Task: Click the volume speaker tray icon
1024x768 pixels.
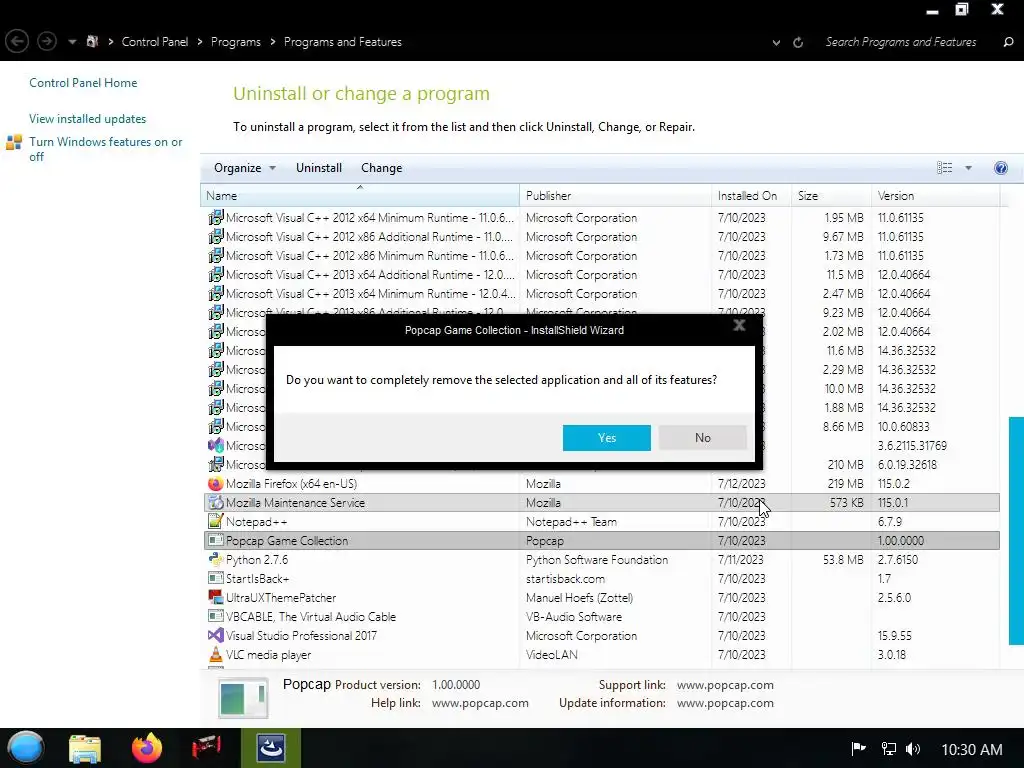Action: 913,749
